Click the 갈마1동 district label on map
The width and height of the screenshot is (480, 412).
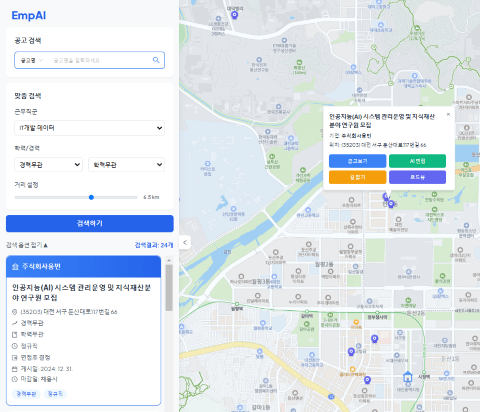[x=261, y=407]
